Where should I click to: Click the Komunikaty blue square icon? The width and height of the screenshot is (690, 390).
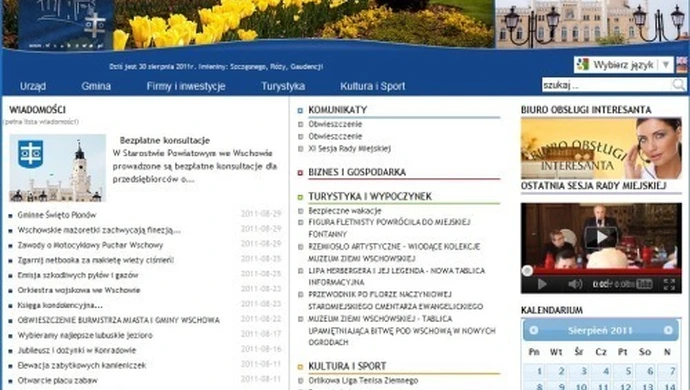[300, 110]
